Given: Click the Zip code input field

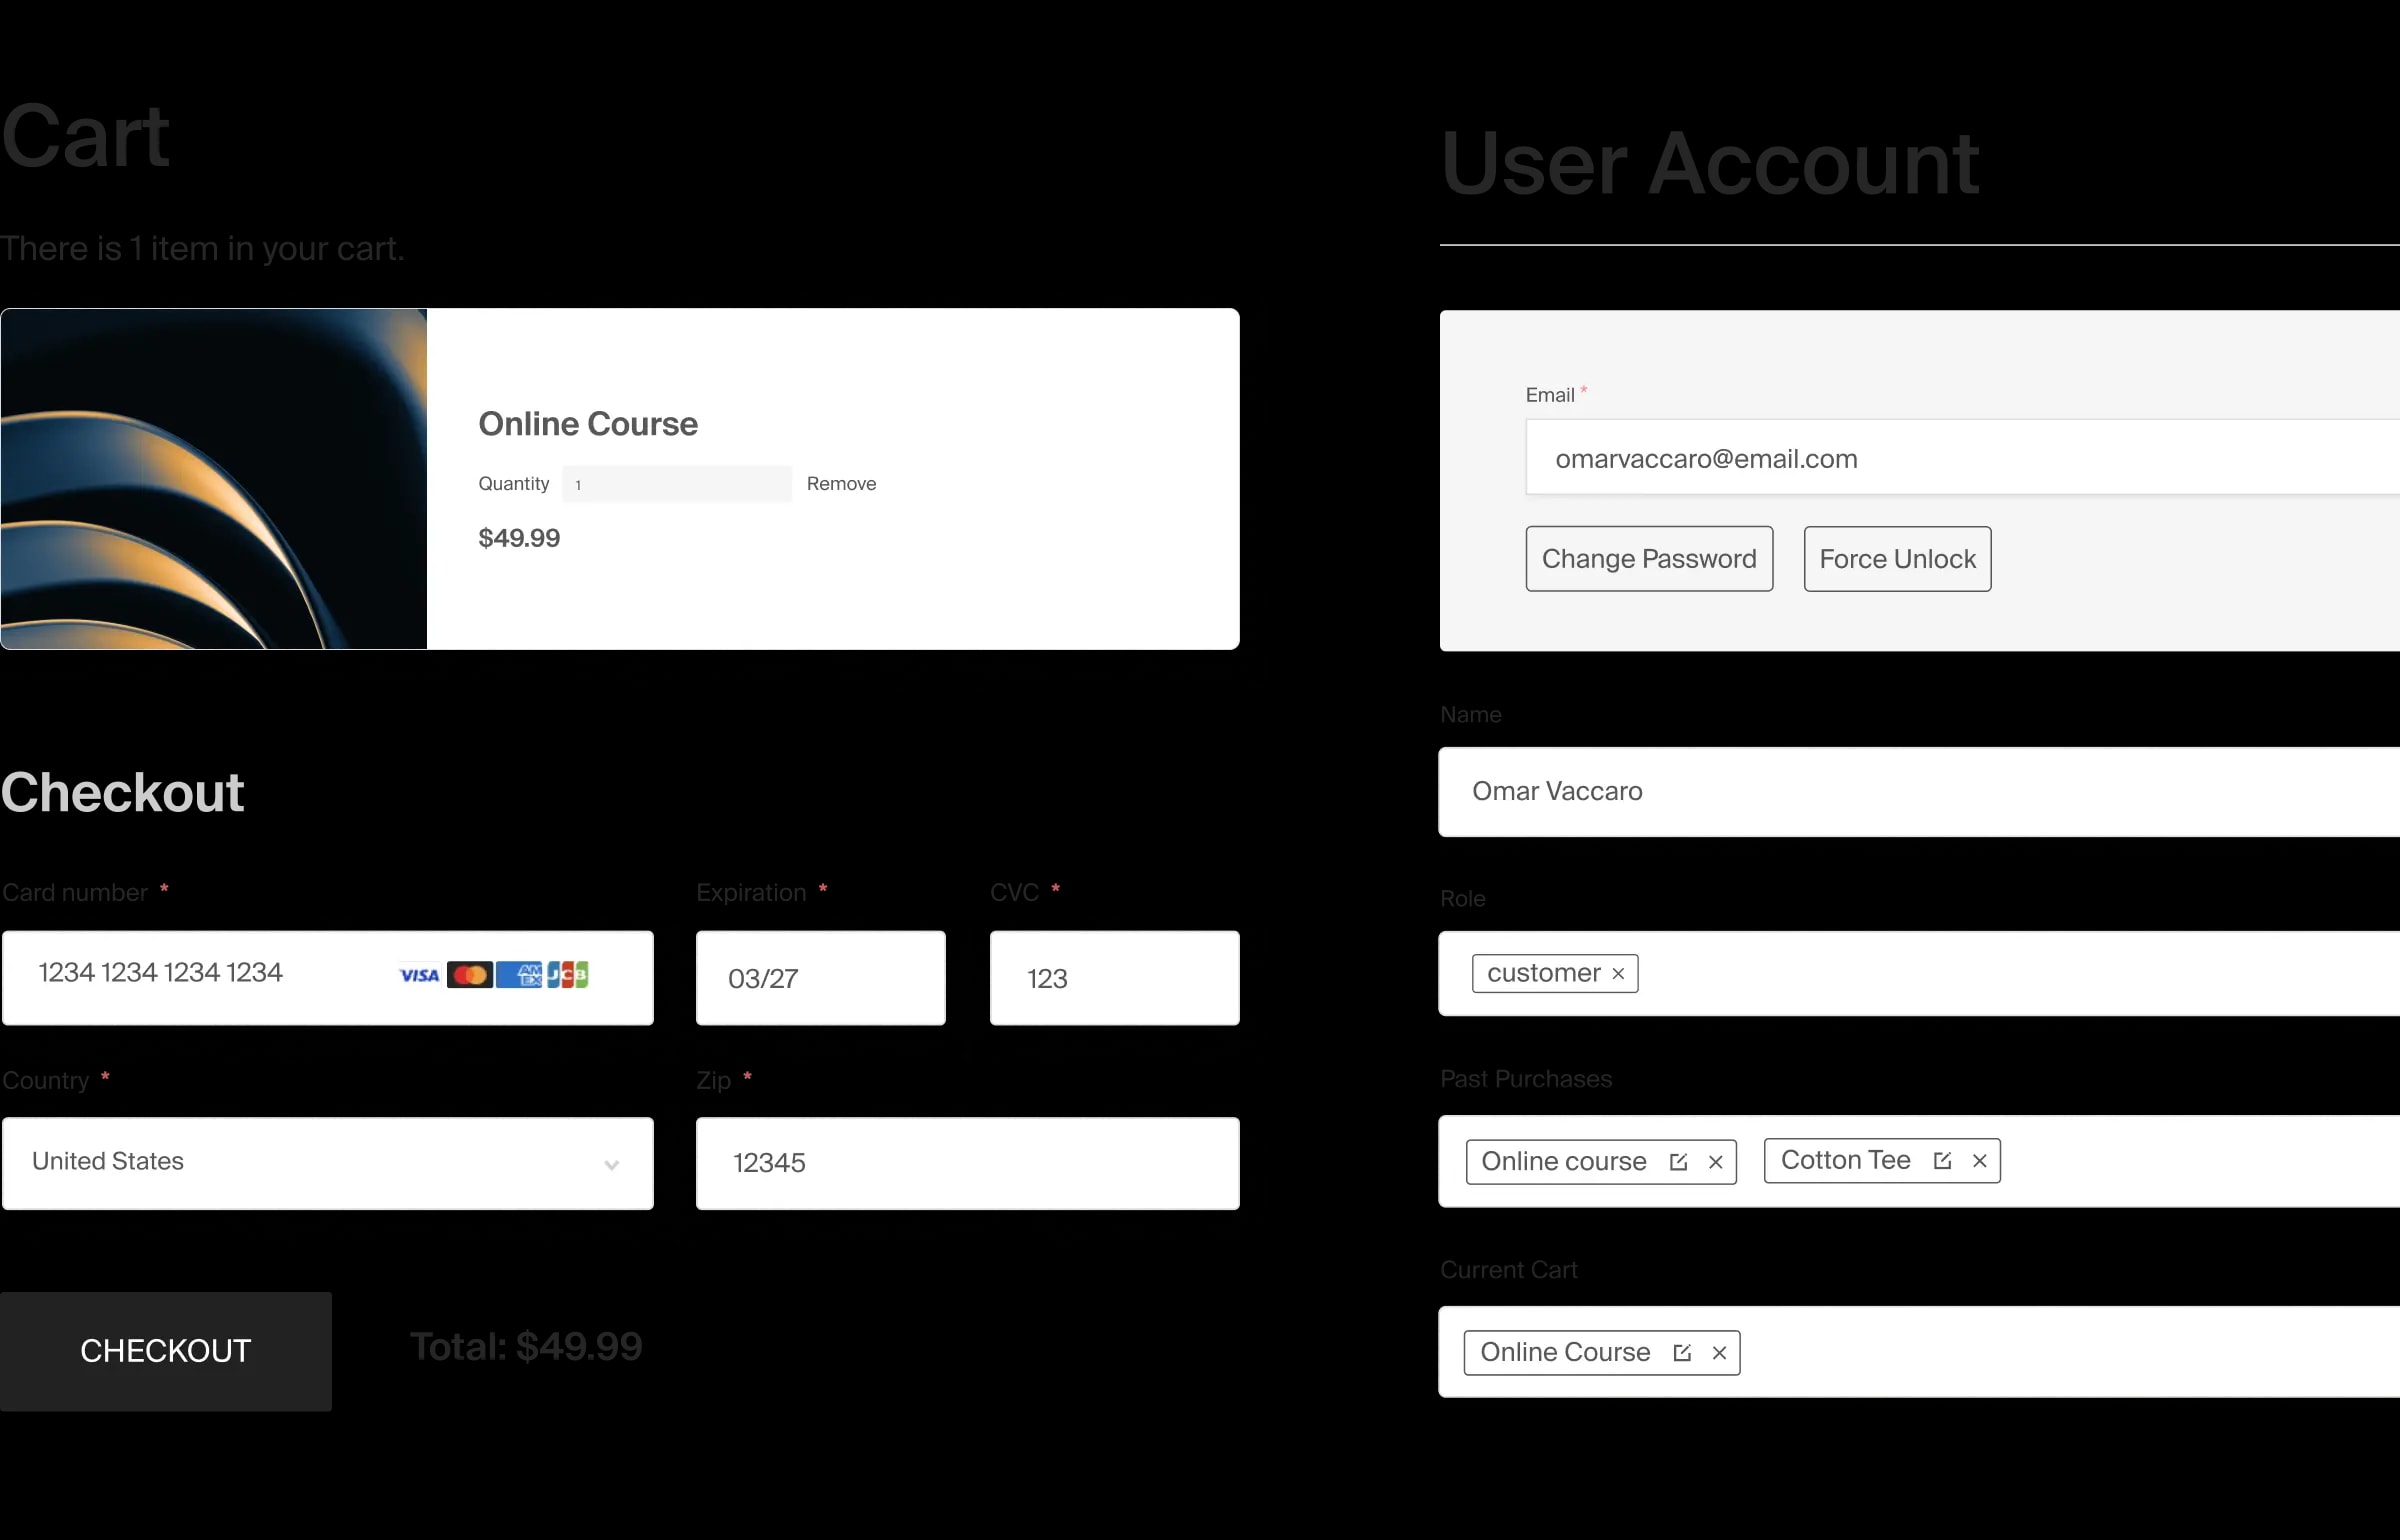Looking at the screenshot, I should (x=967, y=1162).
